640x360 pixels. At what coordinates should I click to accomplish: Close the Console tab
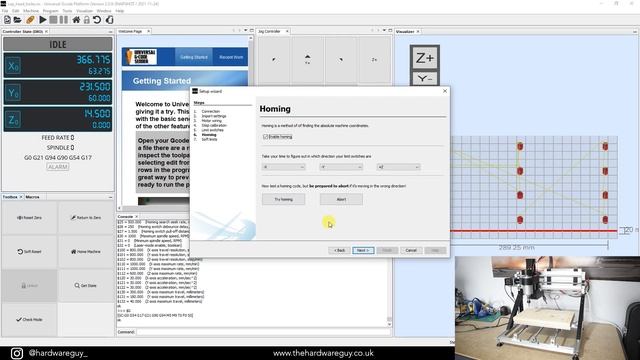point(136,216)
